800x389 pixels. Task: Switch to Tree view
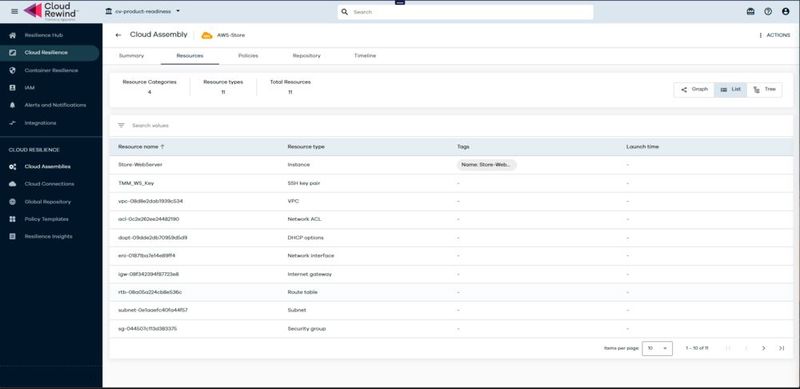tap(764, 89)
